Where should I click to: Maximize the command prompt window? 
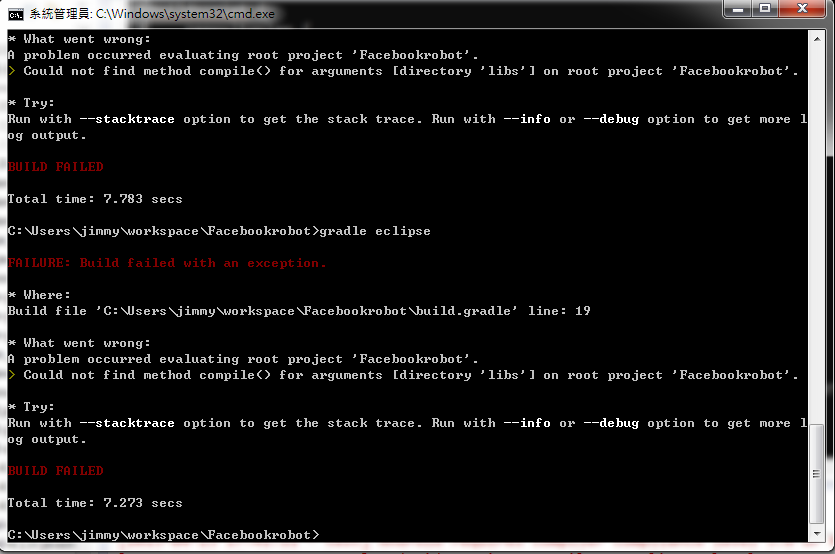765,9
